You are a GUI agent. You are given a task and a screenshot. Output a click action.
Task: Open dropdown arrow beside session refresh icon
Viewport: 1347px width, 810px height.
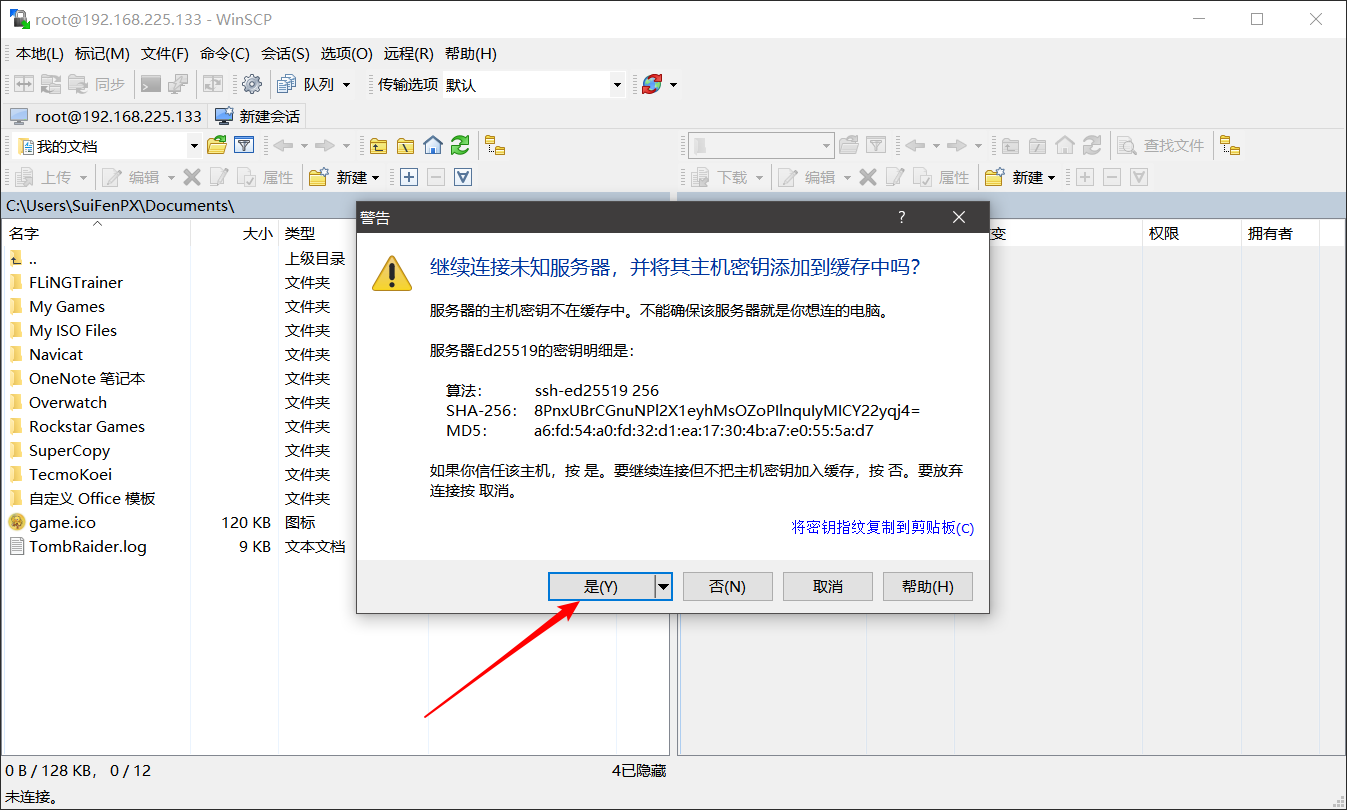click(x=674, y=85)
